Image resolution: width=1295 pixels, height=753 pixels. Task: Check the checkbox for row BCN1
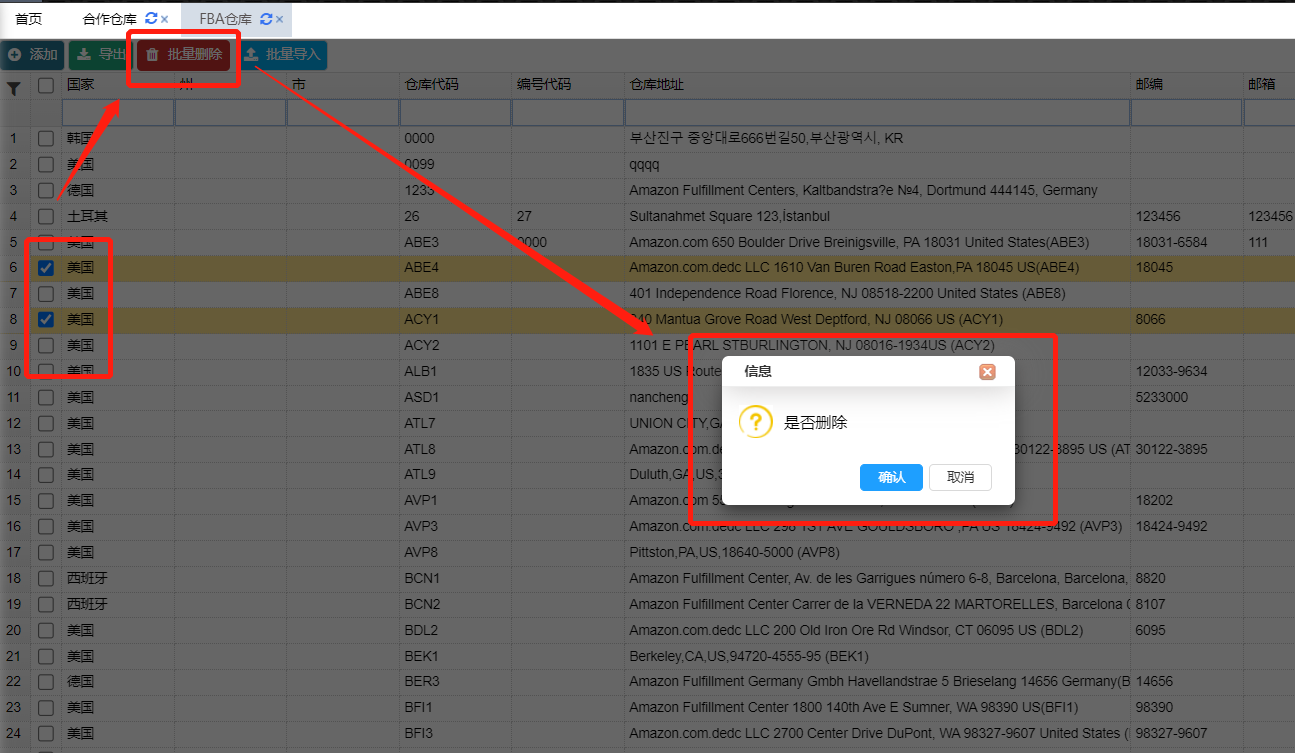(46, 578)
